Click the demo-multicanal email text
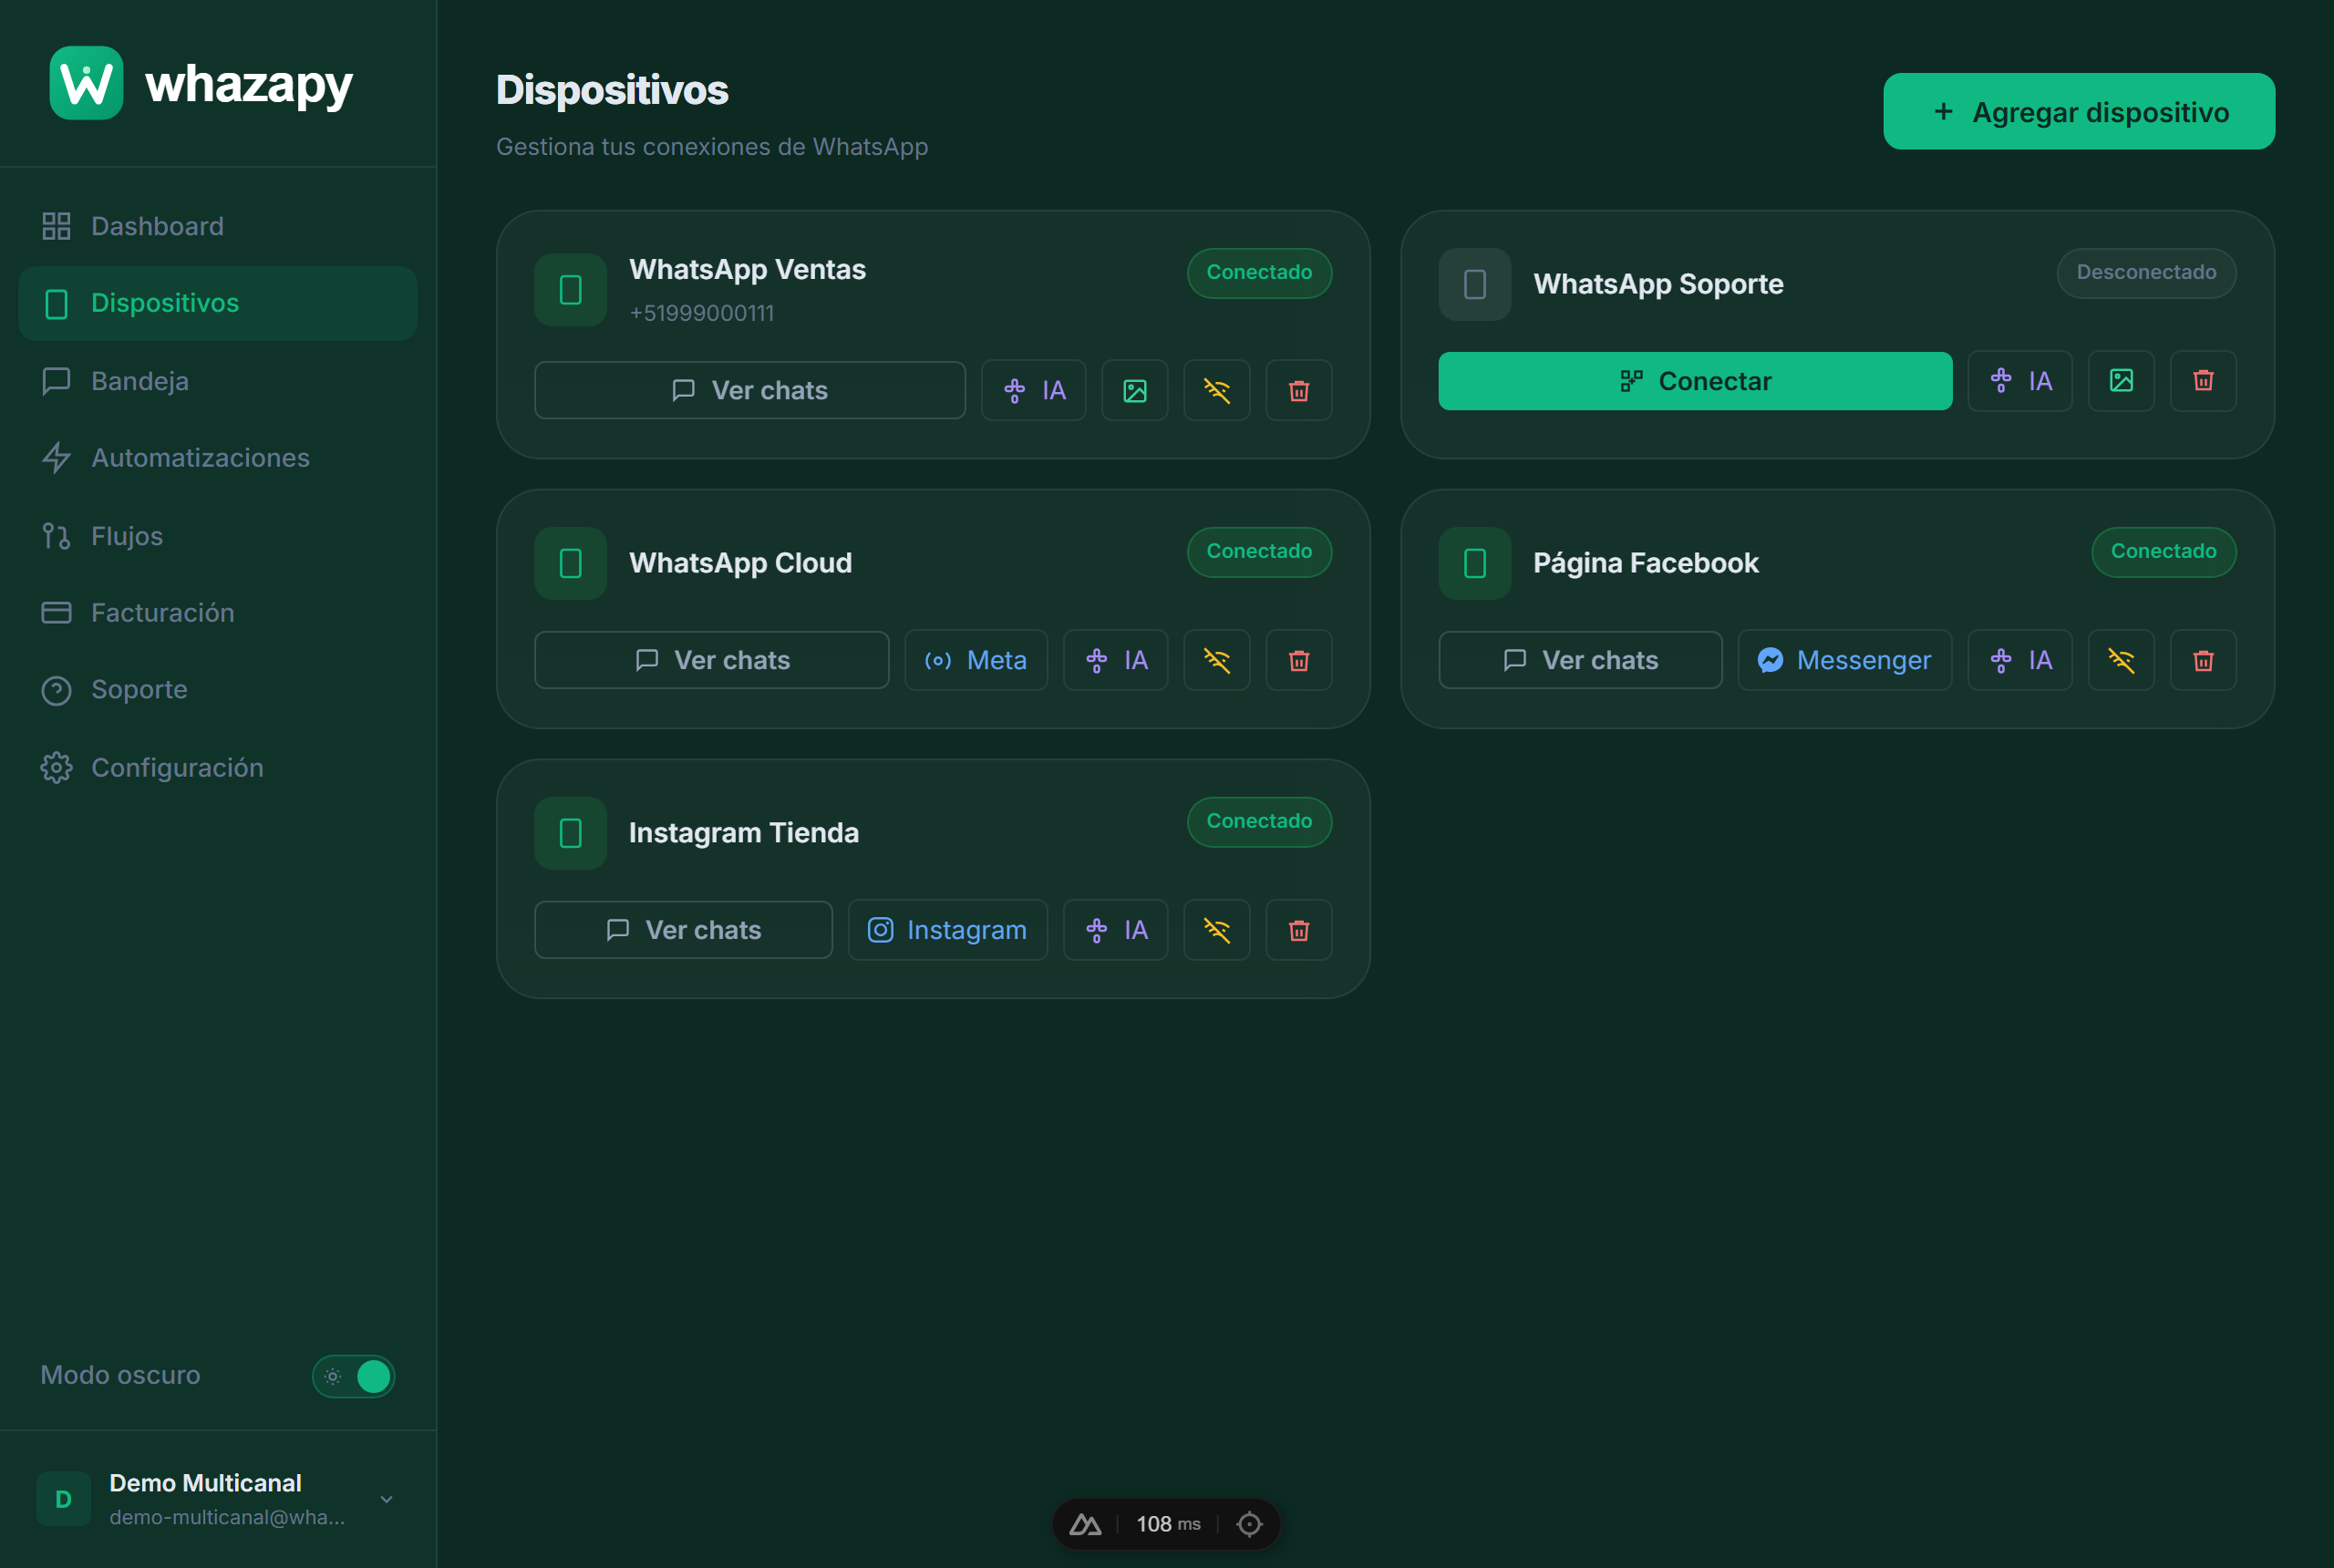 pos(227,1517)
